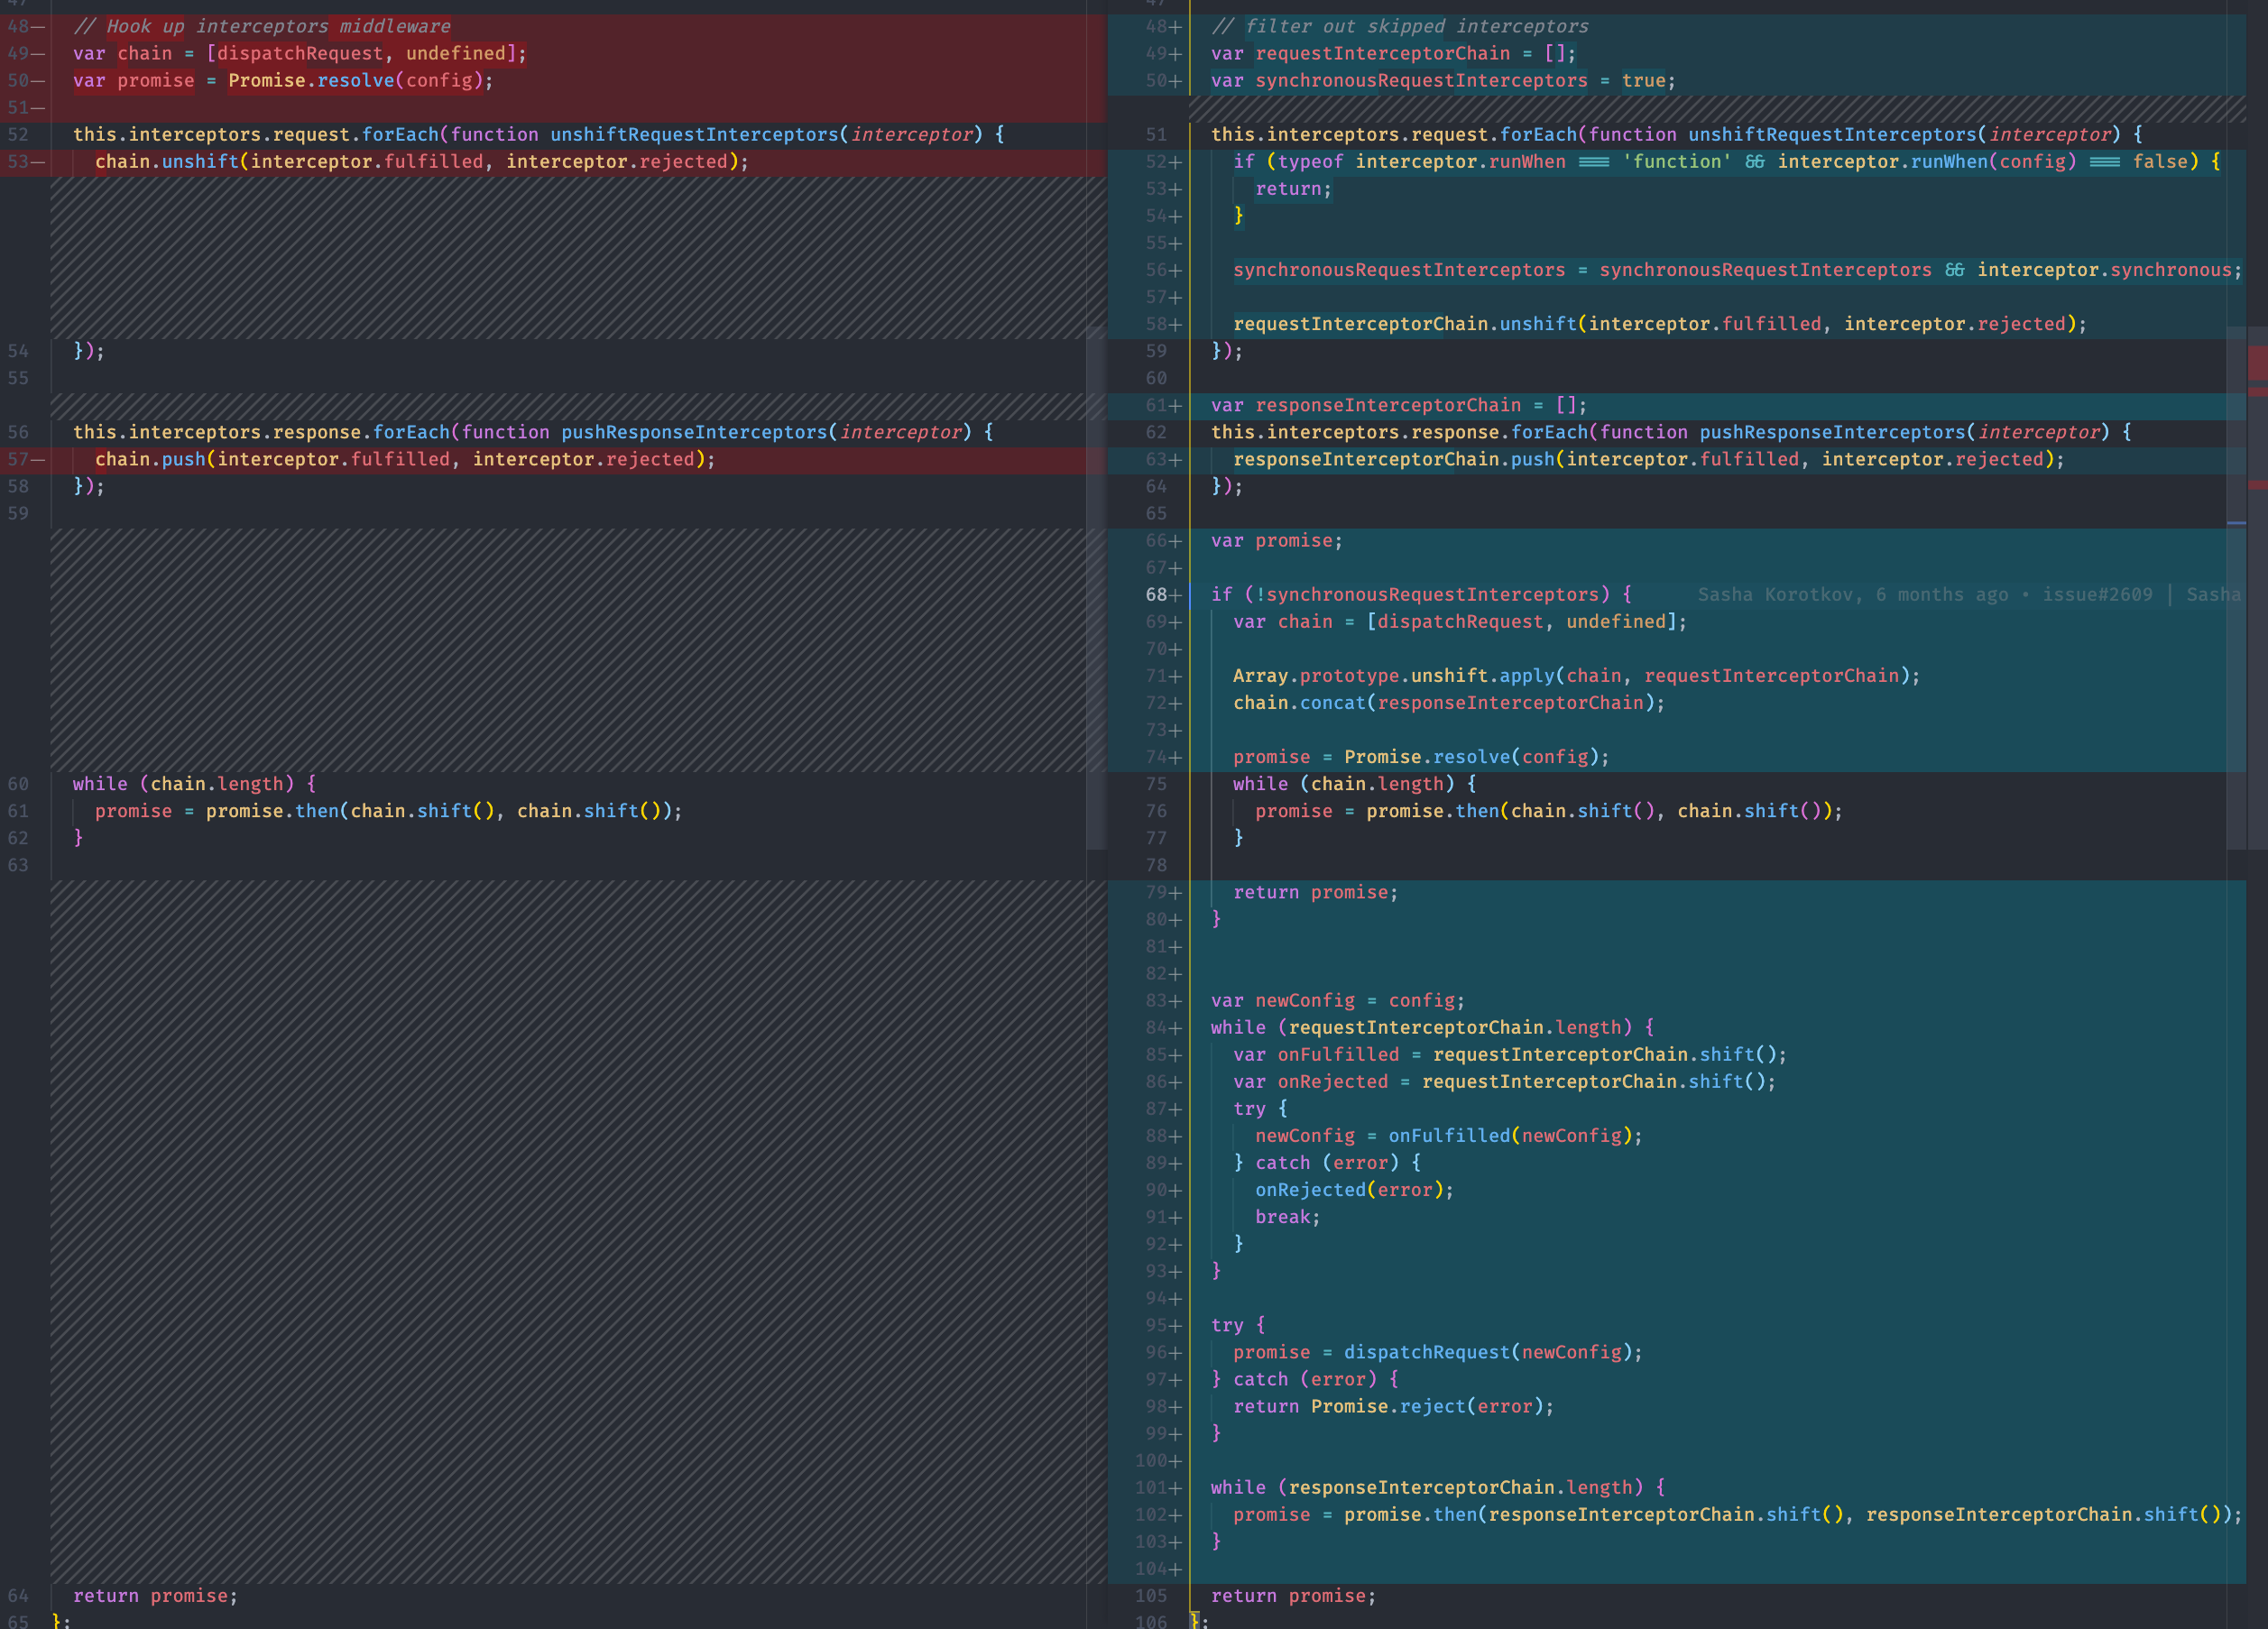
Task: Click the plus marker beside added line 61
Action: (x=1176, y=406)
